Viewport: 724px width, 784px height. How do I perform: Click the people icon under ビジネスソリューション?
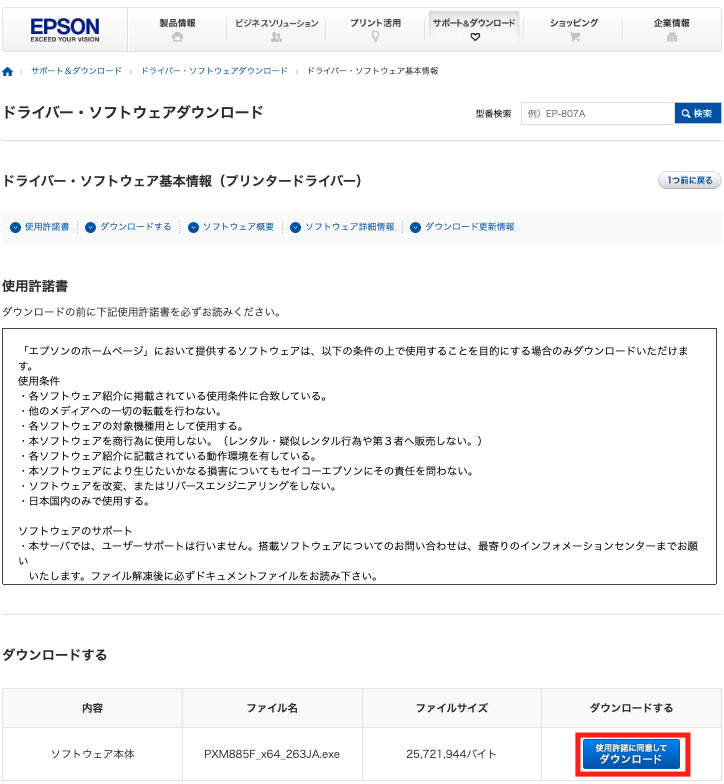point(276,37)
